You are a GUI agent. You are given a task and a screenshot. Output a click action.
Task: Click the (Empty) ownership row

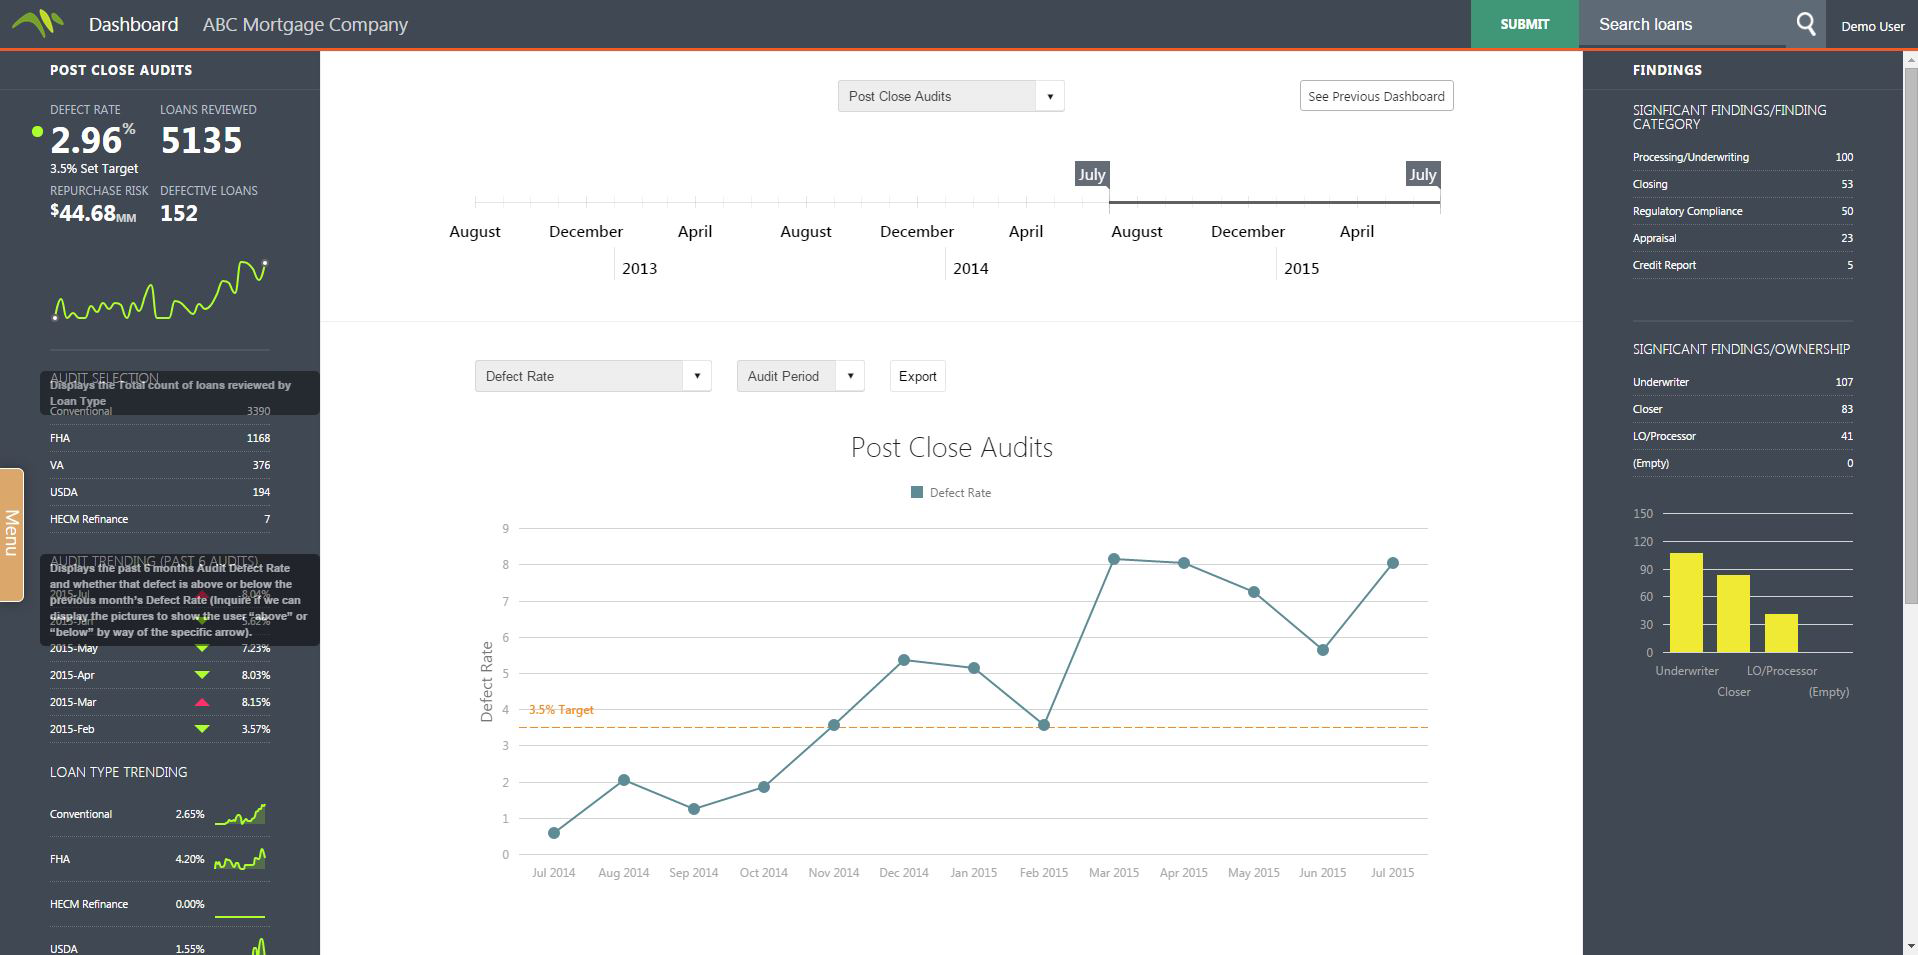coord(1742,463)
